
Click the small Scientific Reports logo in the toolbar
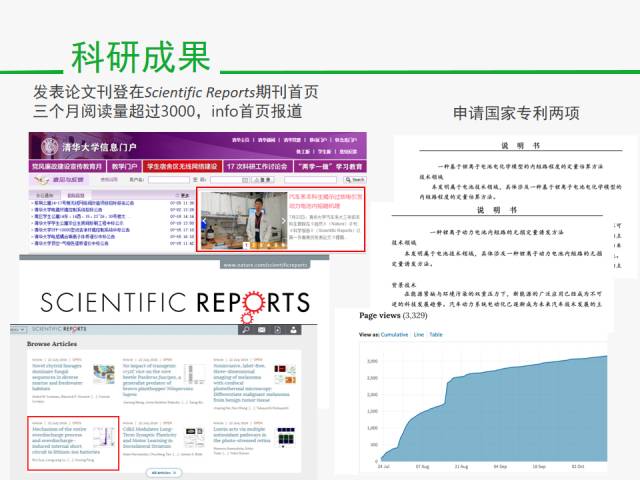click(59, 329)
